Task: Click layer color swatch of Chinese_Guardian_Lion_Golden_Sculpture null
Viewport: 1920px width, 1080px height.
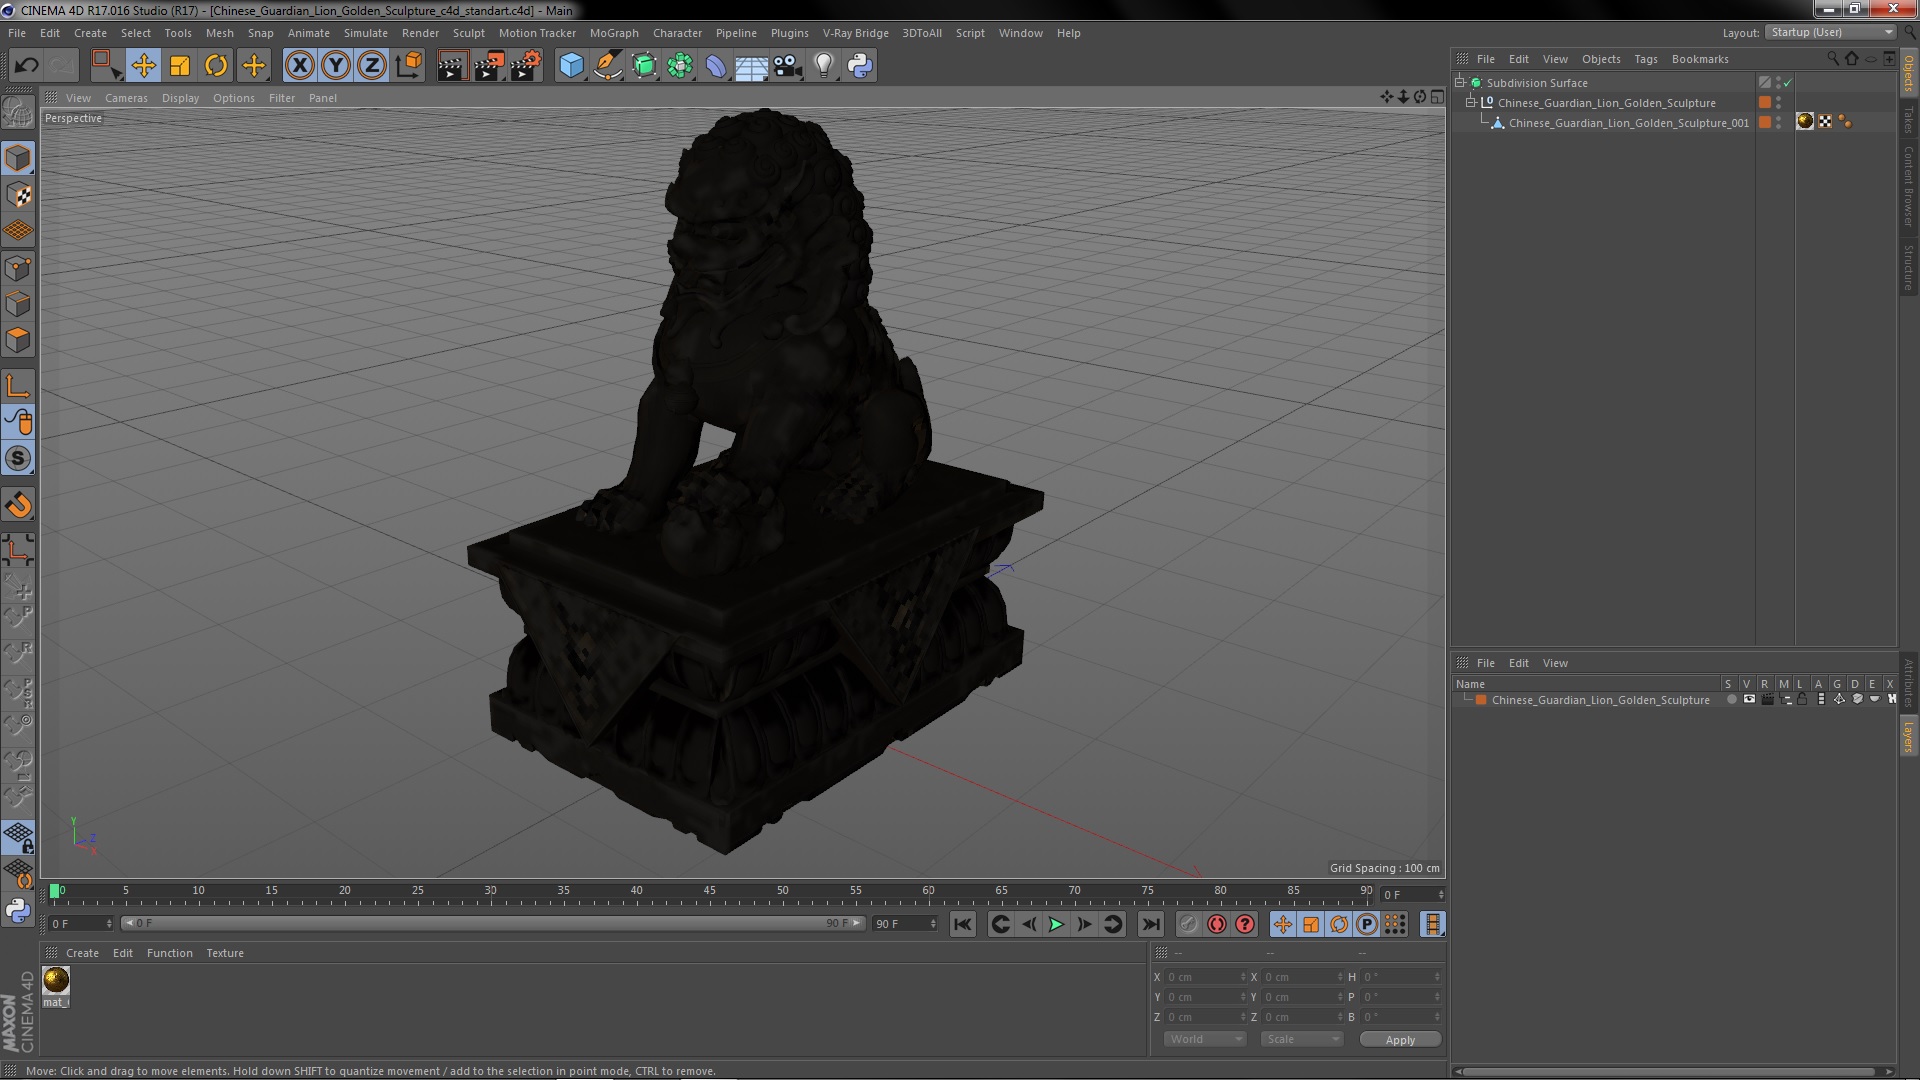Action: pyautogui.click(x=1765, y=102)
